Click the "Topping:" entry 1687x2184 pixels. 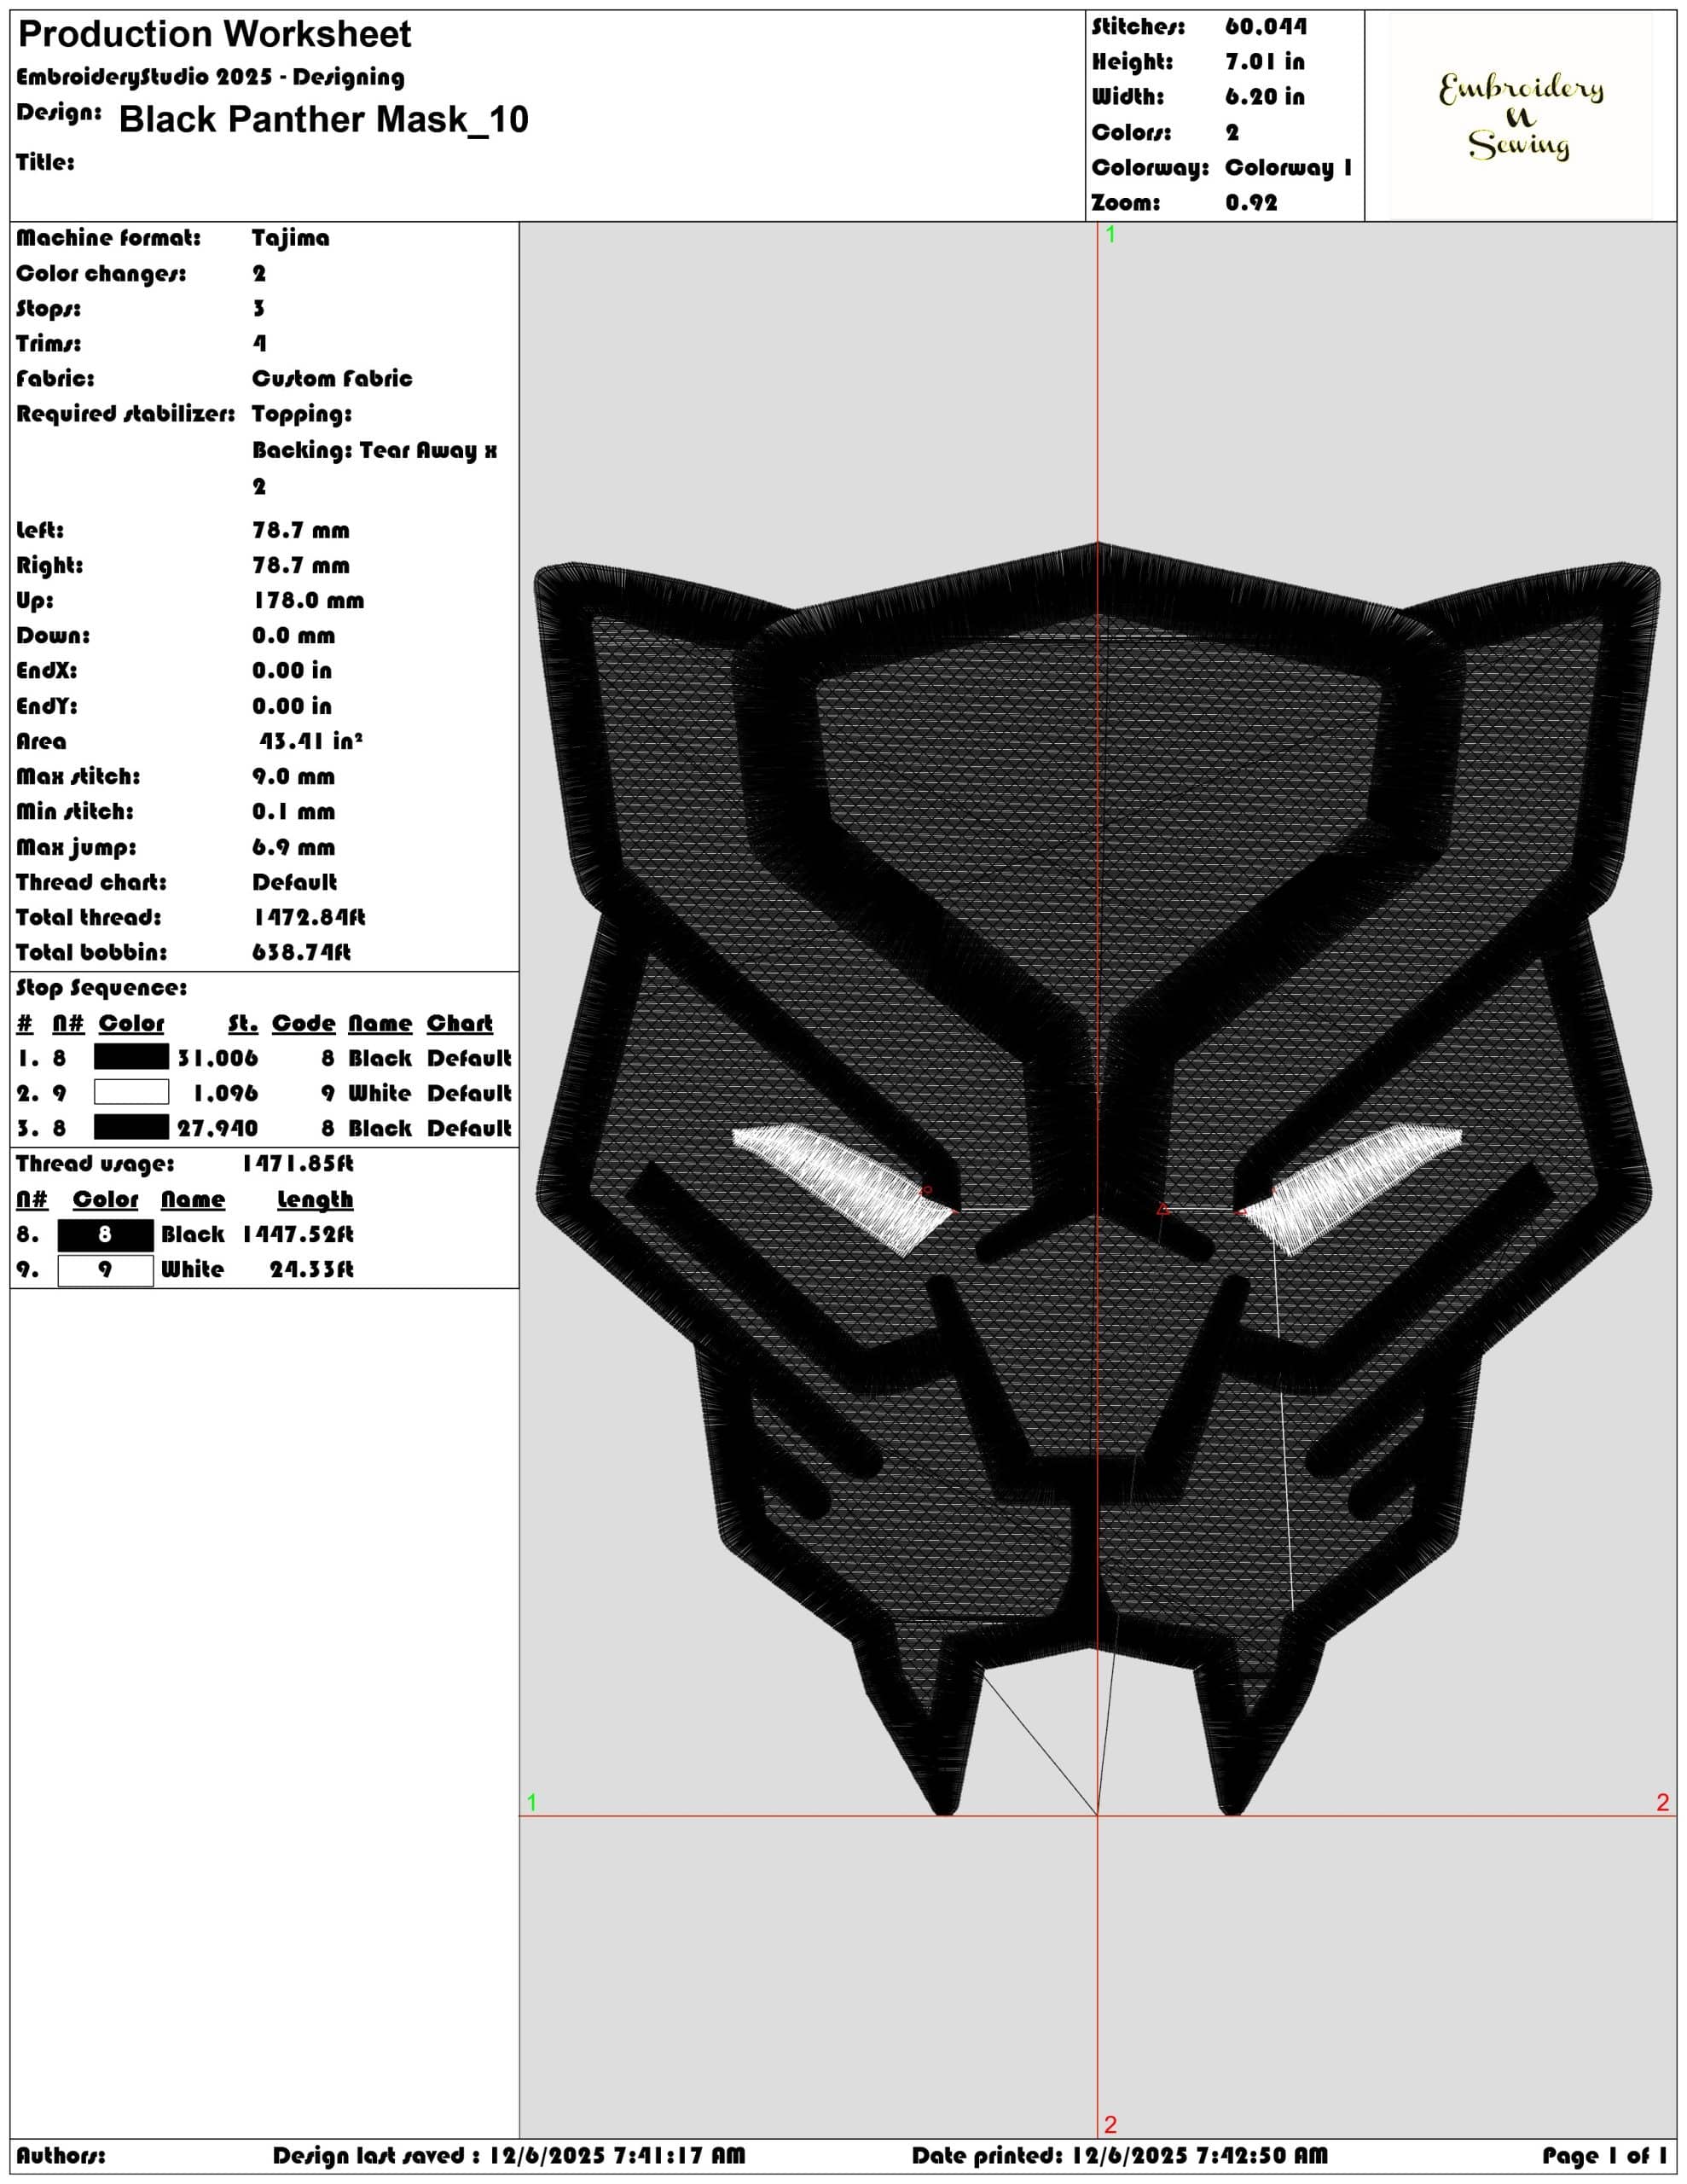point(301,414)
